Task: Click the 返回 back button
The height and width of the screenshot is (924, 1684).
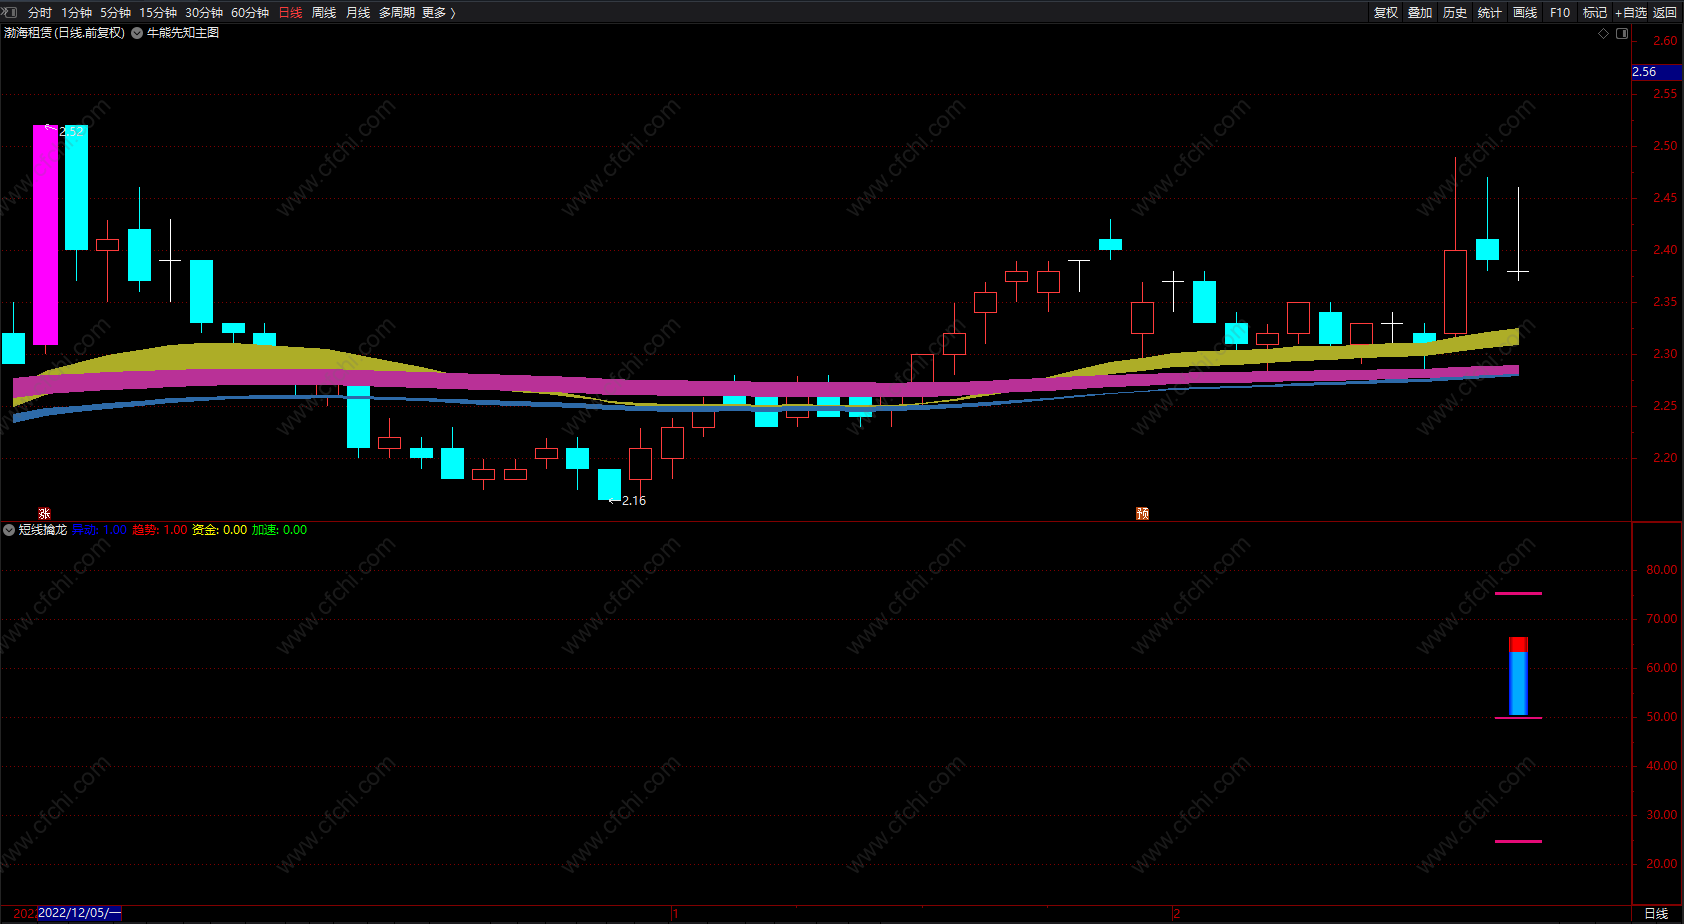Action: [x=1665, y=13]
